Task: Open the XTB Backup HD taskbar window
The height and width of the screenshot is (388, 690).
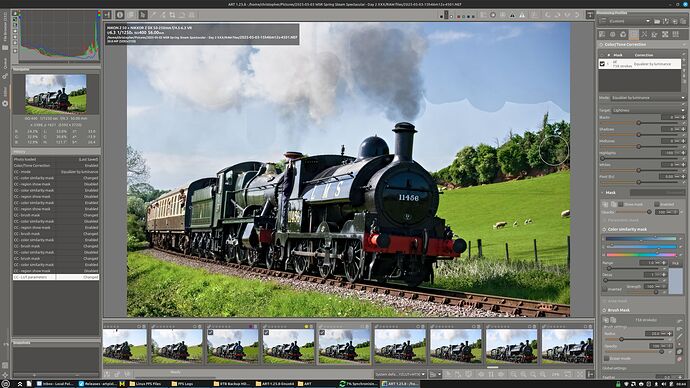Action: (x=232, y=384)
